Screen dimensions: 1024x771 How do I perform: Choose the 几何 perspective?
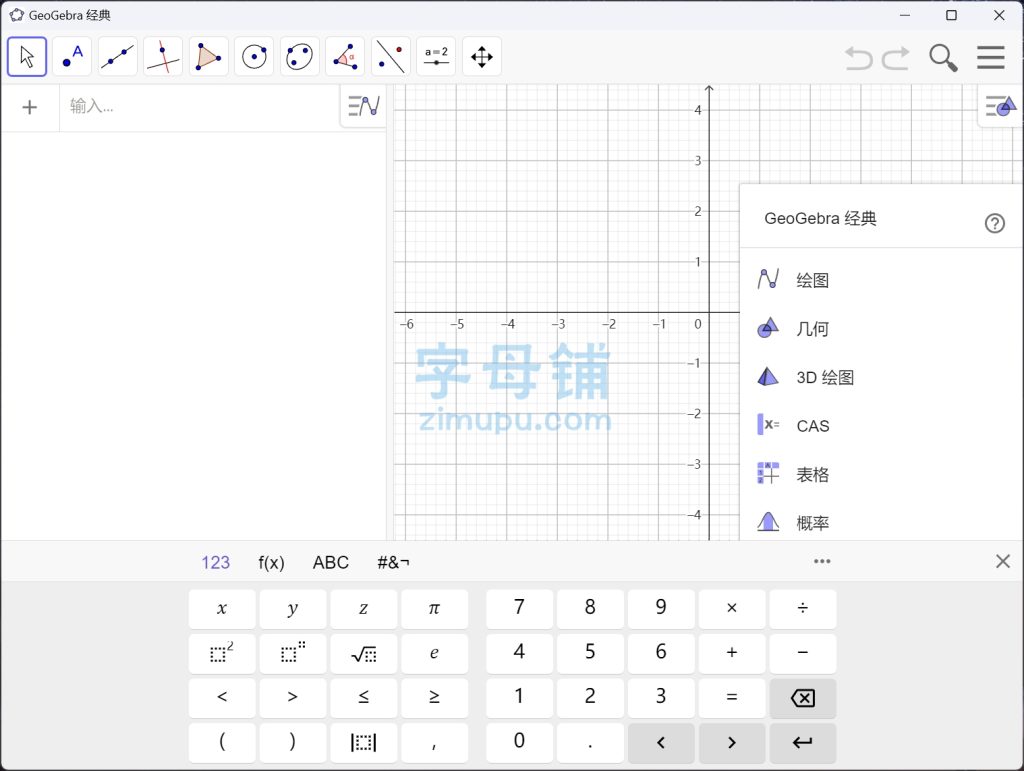[882, 328]
